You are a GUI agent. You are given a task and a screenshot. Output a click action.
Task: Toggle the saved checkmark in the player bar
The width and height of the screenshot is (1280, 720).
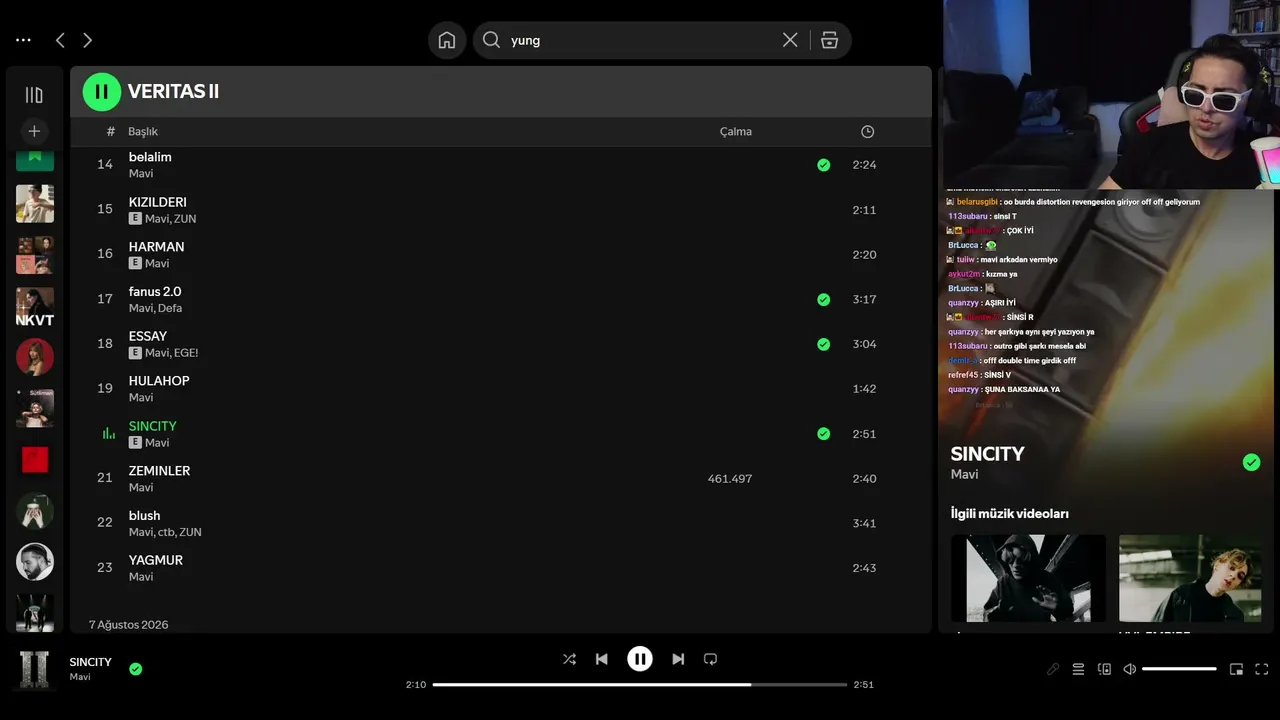click(x=136, y=669)
